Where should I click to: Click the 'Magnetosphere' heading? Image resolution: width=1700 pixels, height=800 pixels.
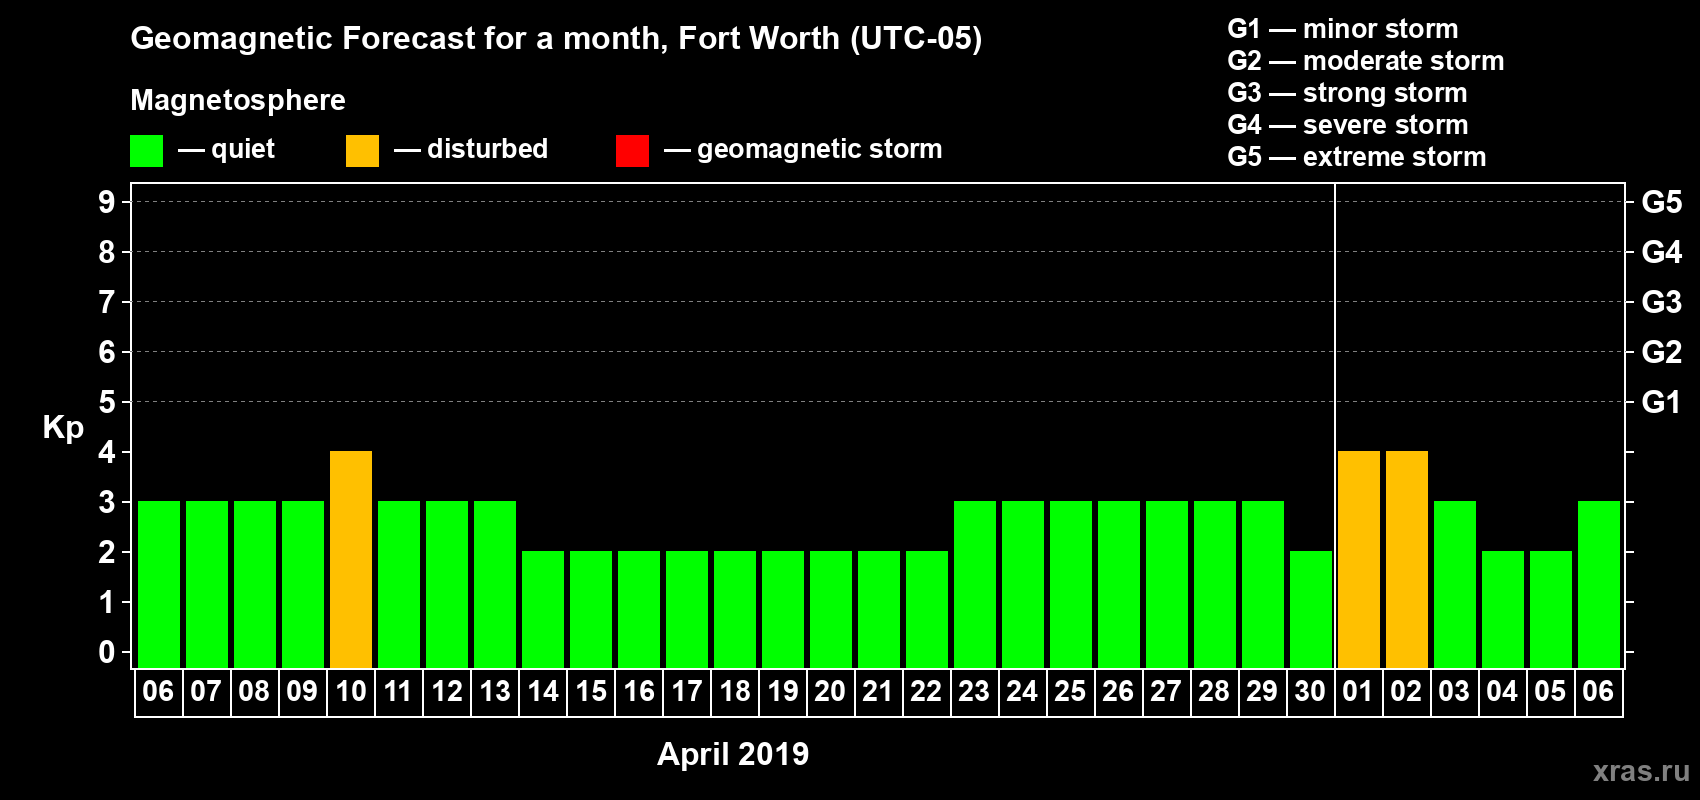point(238,100)
